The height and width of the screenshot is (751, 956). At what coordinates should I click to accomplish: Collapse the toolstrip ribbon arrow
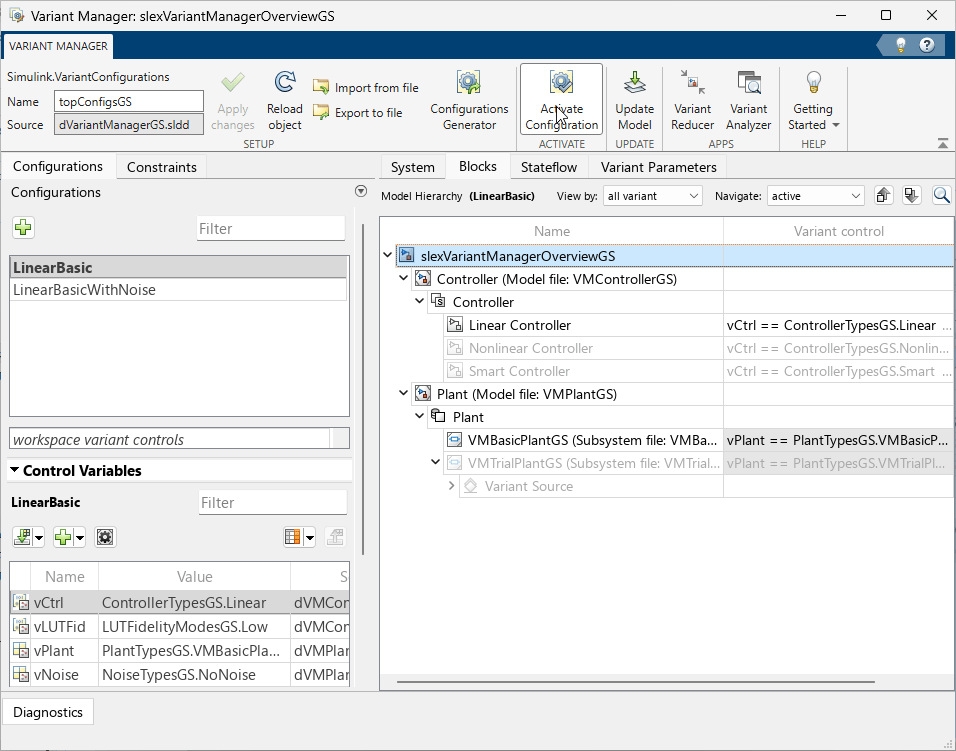pyautogui.click(x=943, y=143)
